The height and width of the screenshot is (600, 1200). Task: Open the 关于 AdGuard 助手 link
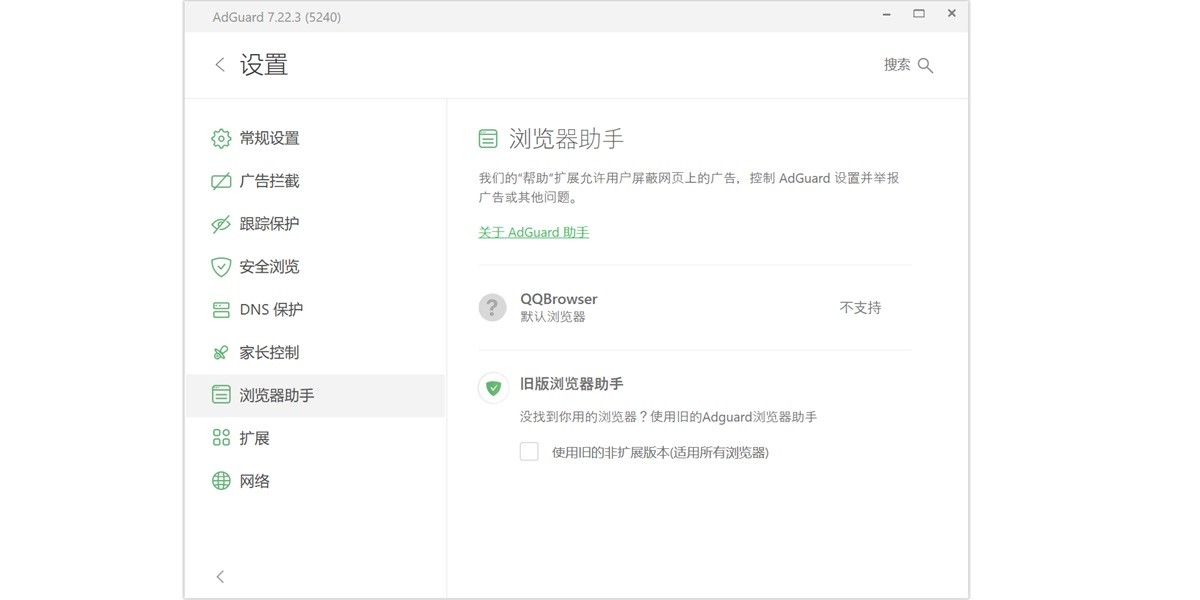[533, 232]
